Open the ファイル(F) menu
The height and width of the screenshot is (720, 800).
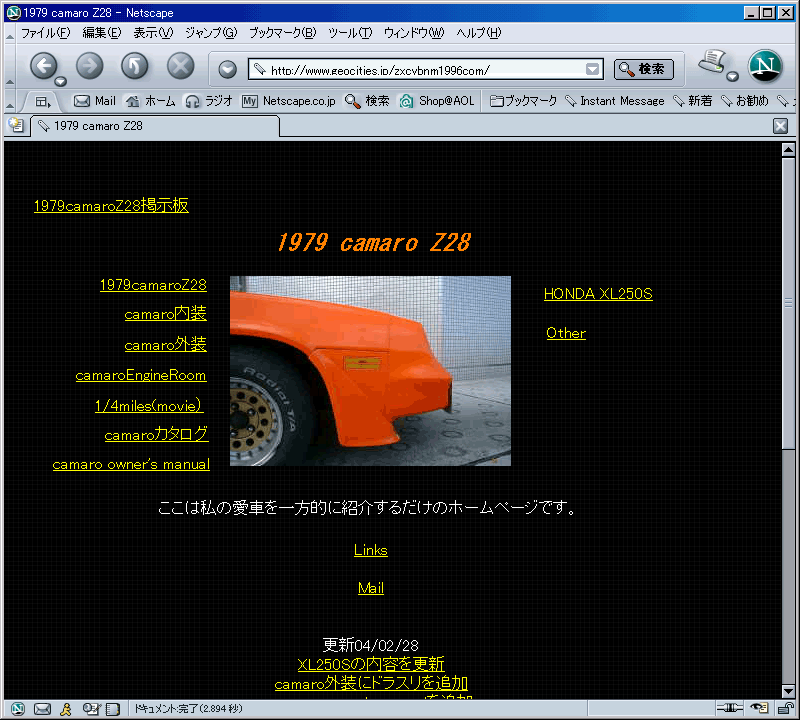pos(45,33)
